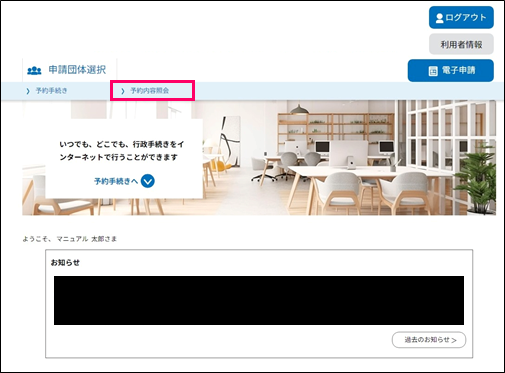The image size is (505, 373).
Task: Click the 申請団体選択 group icon
Action: point(34,70)
